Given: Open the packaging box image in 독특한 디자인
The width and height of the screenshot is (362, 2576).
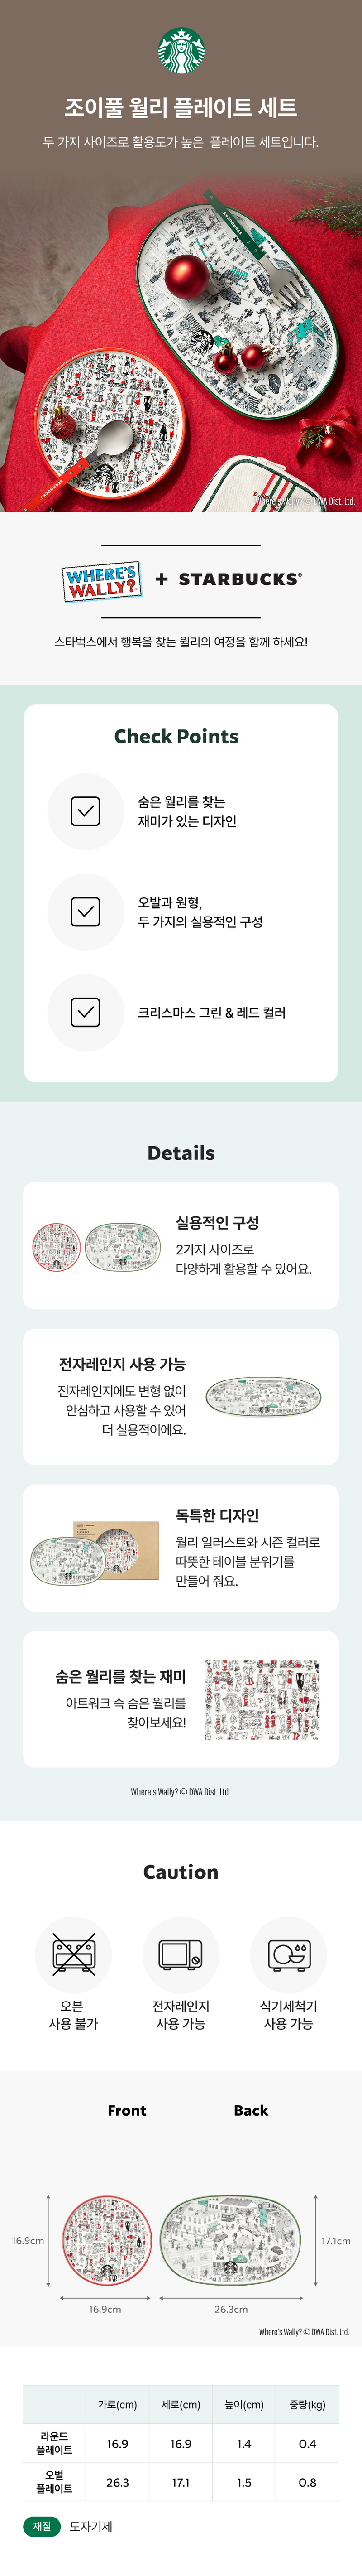Looking at the screenshot, I should [96, 1551].
